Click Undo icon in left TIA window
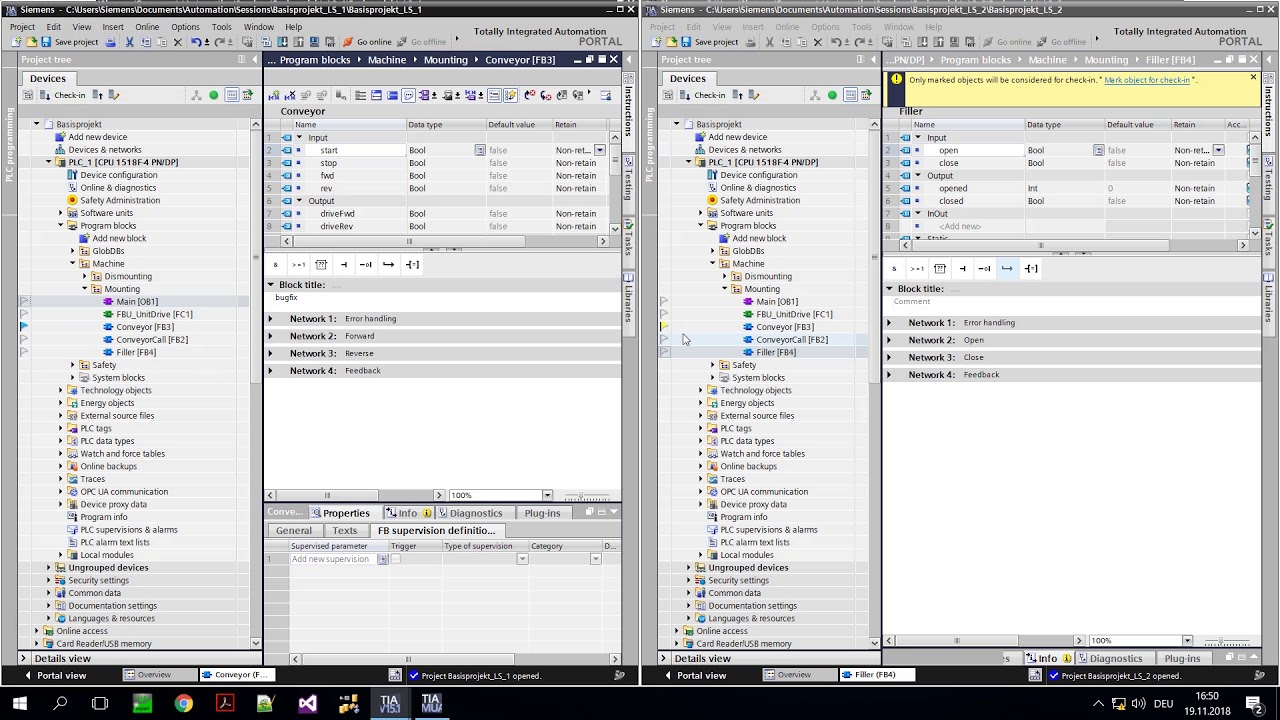Screen dimensions: 1280x720 coord(196,42)
